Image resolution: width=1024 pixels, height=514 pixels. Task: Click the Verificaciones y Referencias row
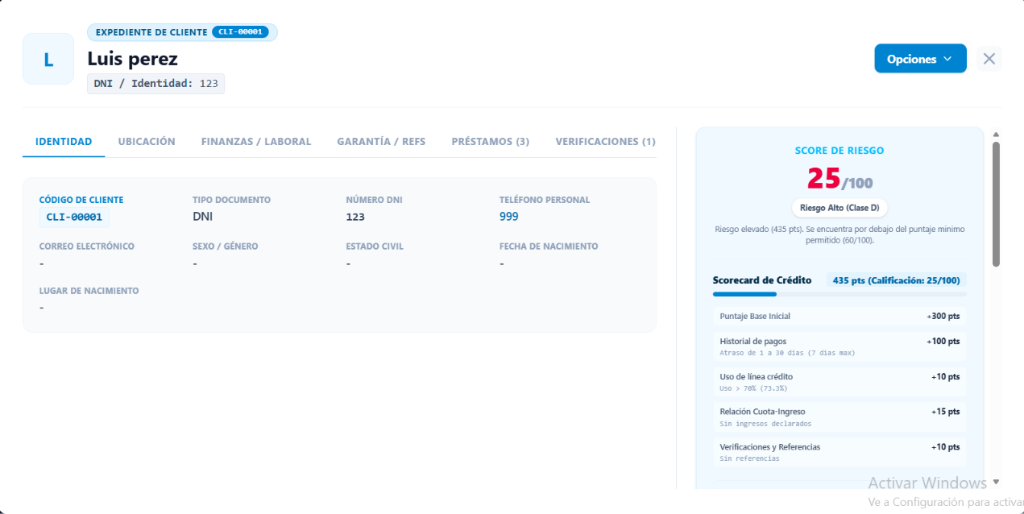[839, 452]
